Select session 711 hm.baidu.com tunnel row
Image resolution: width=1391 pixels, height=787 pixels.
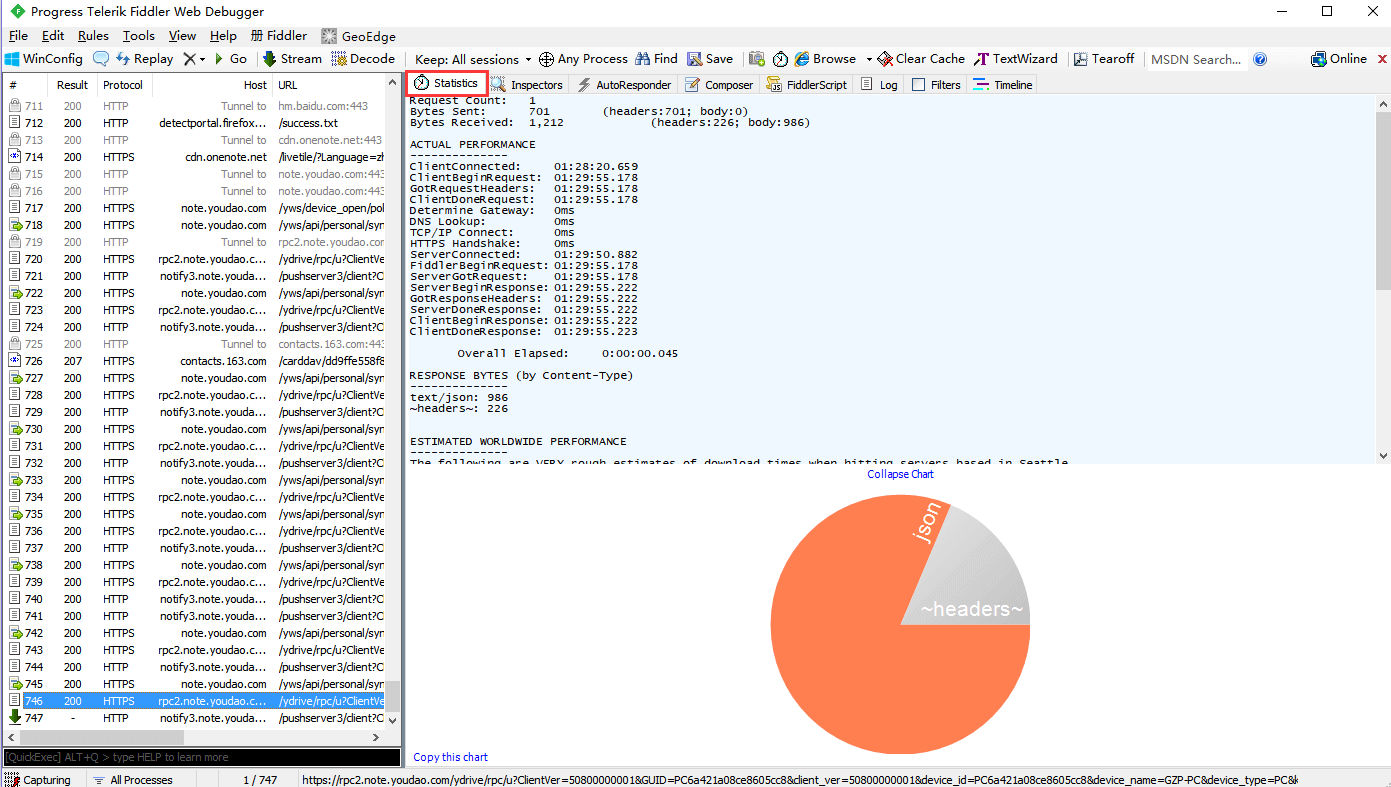click(x=195, y=106)
